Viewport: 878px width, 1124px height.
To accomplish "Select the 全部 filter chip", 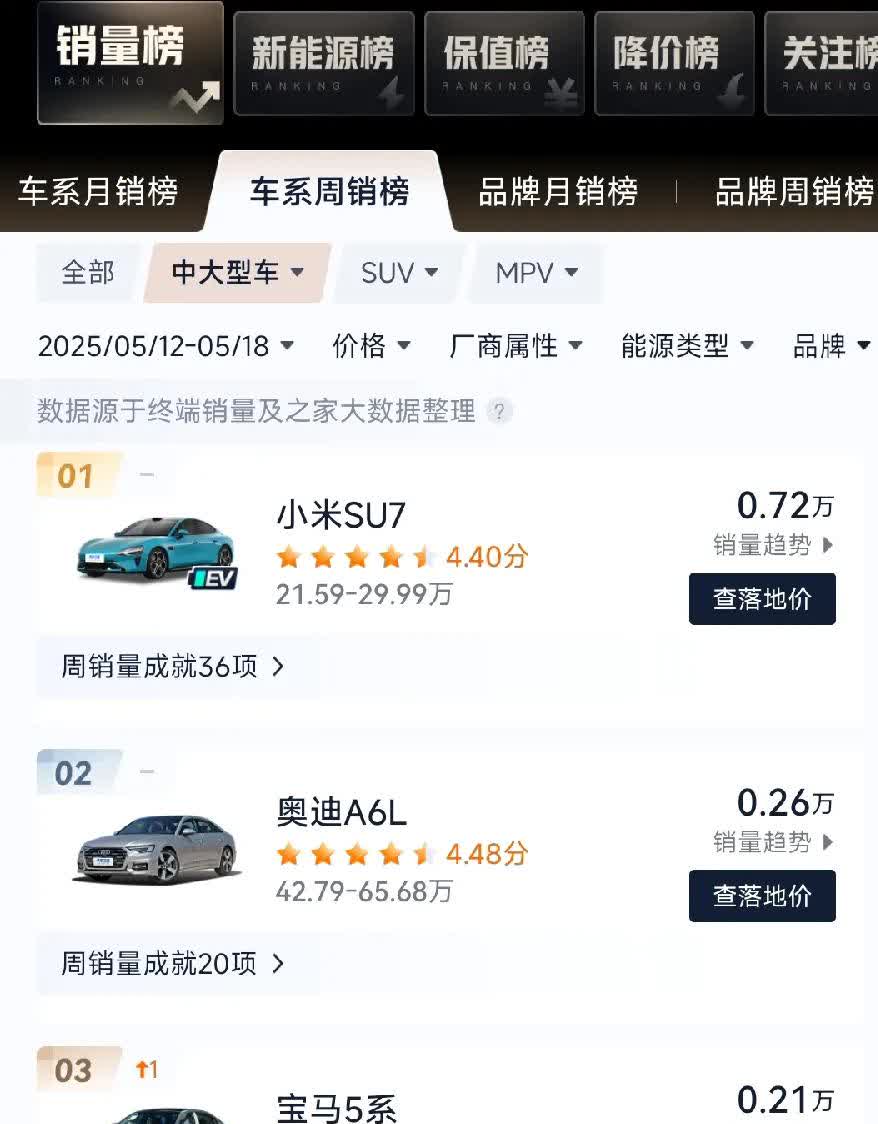I will 87,273.
